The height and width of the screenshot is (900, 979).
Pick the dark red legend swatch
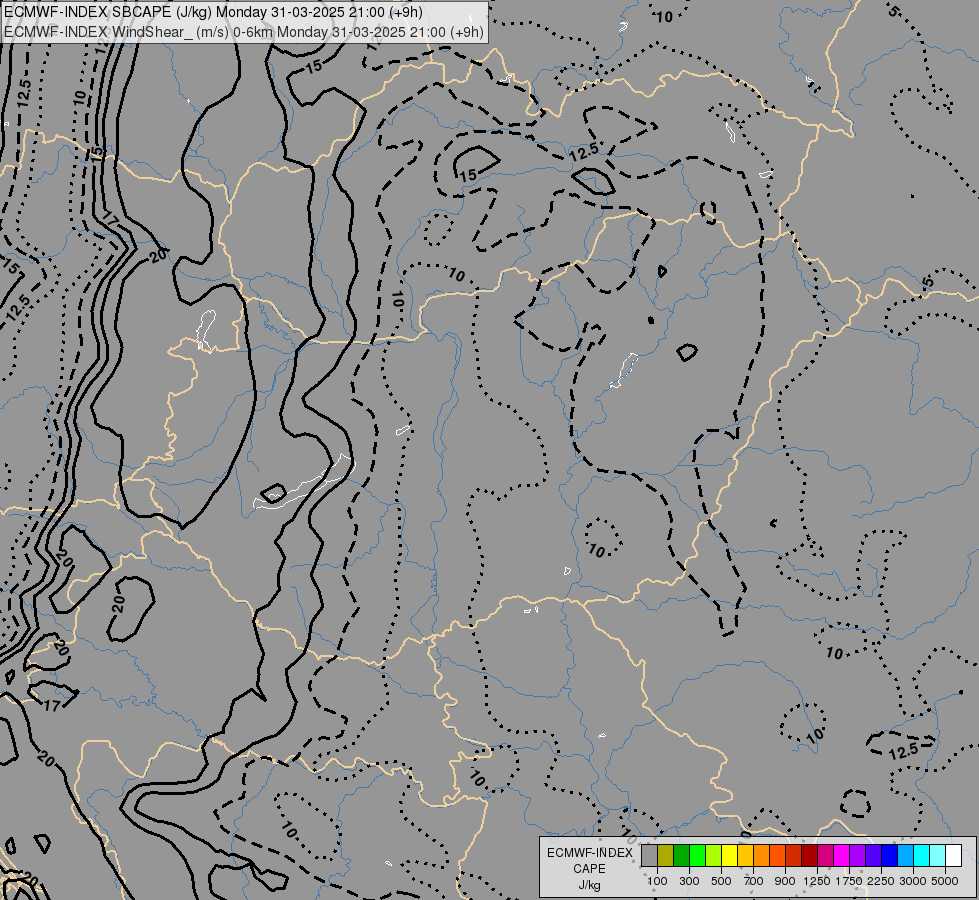coord(810,855)
